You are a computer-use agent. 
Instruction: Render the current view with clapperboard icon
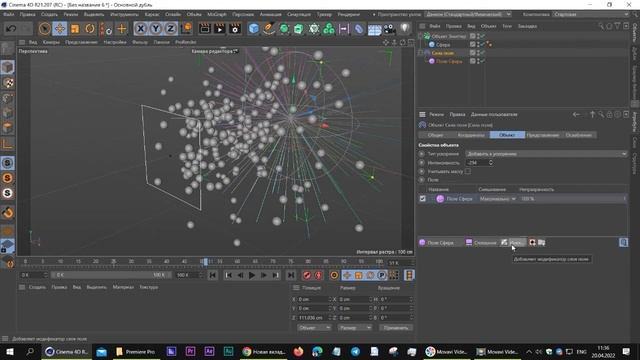(204, 29)
